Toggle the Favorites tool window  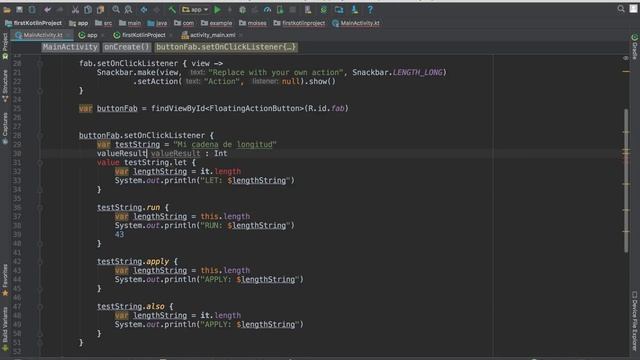coord(5,280)
